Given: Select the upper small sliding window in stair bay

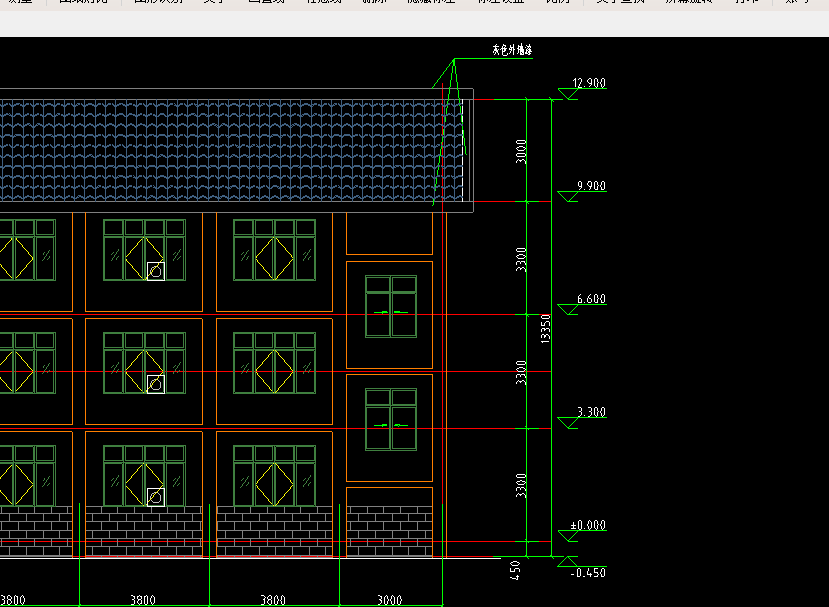Looking at the screenshot, I should point(391,306).
